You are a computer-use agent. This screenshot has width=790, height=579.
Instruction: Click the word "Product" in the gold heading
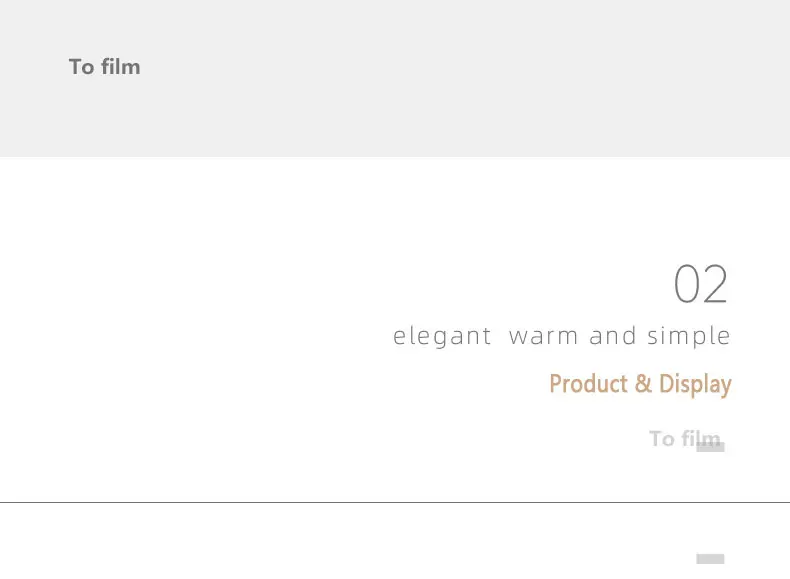(588, 384)
